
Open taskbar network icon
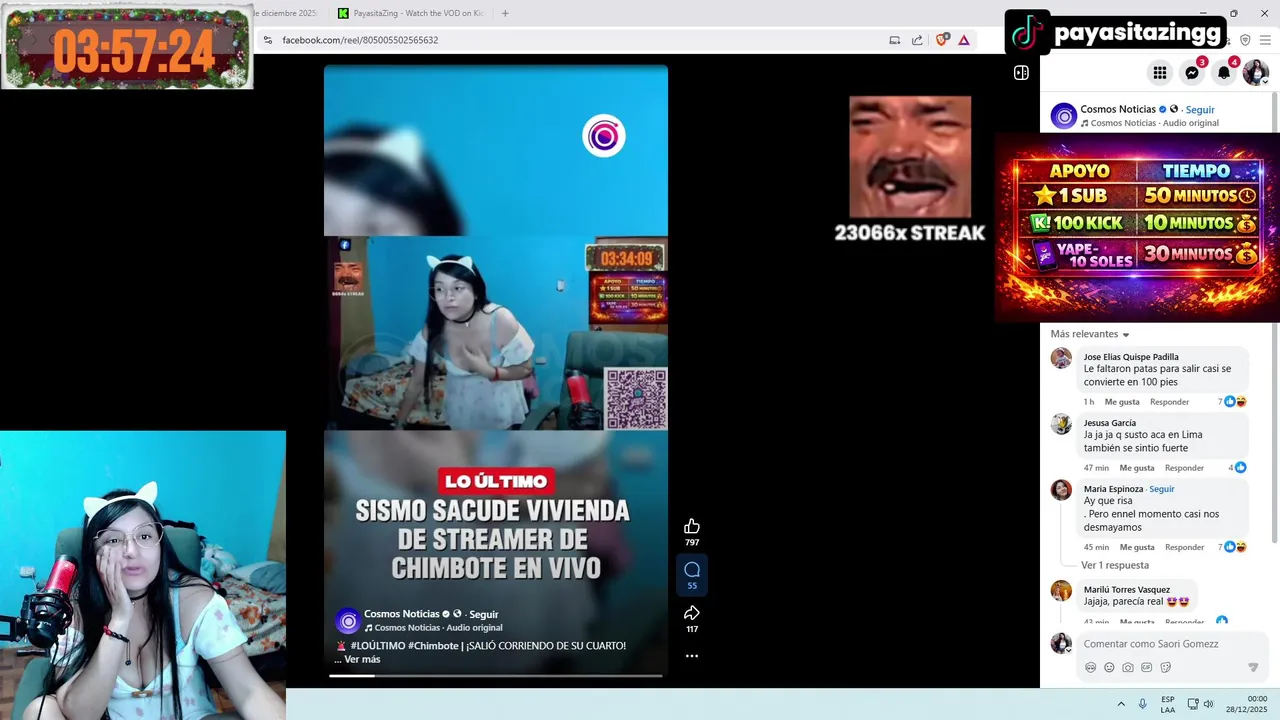(1193, 704)
